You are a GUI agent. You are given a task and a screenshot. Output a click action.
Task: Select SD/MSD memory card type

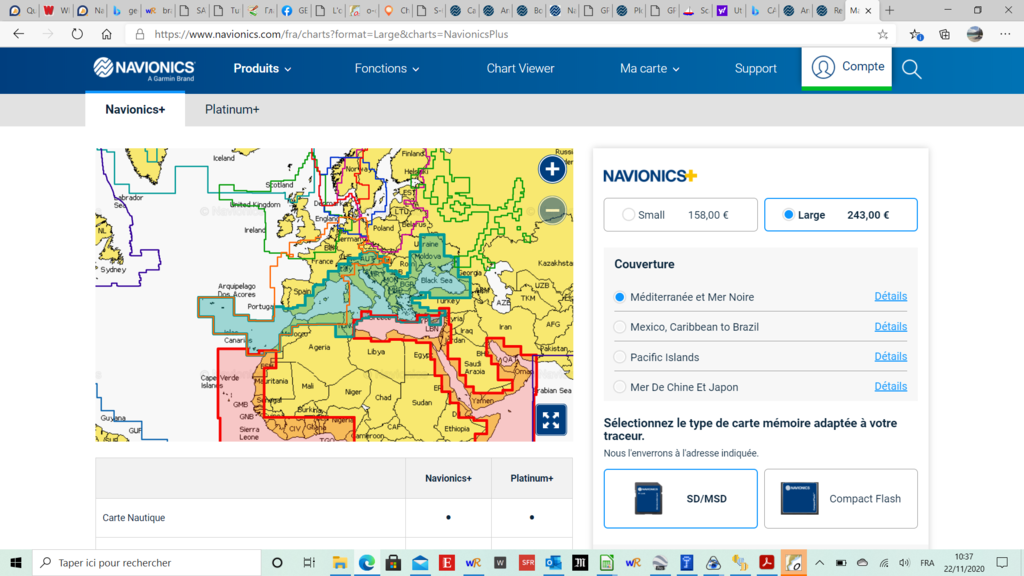[x=680, y=498]
